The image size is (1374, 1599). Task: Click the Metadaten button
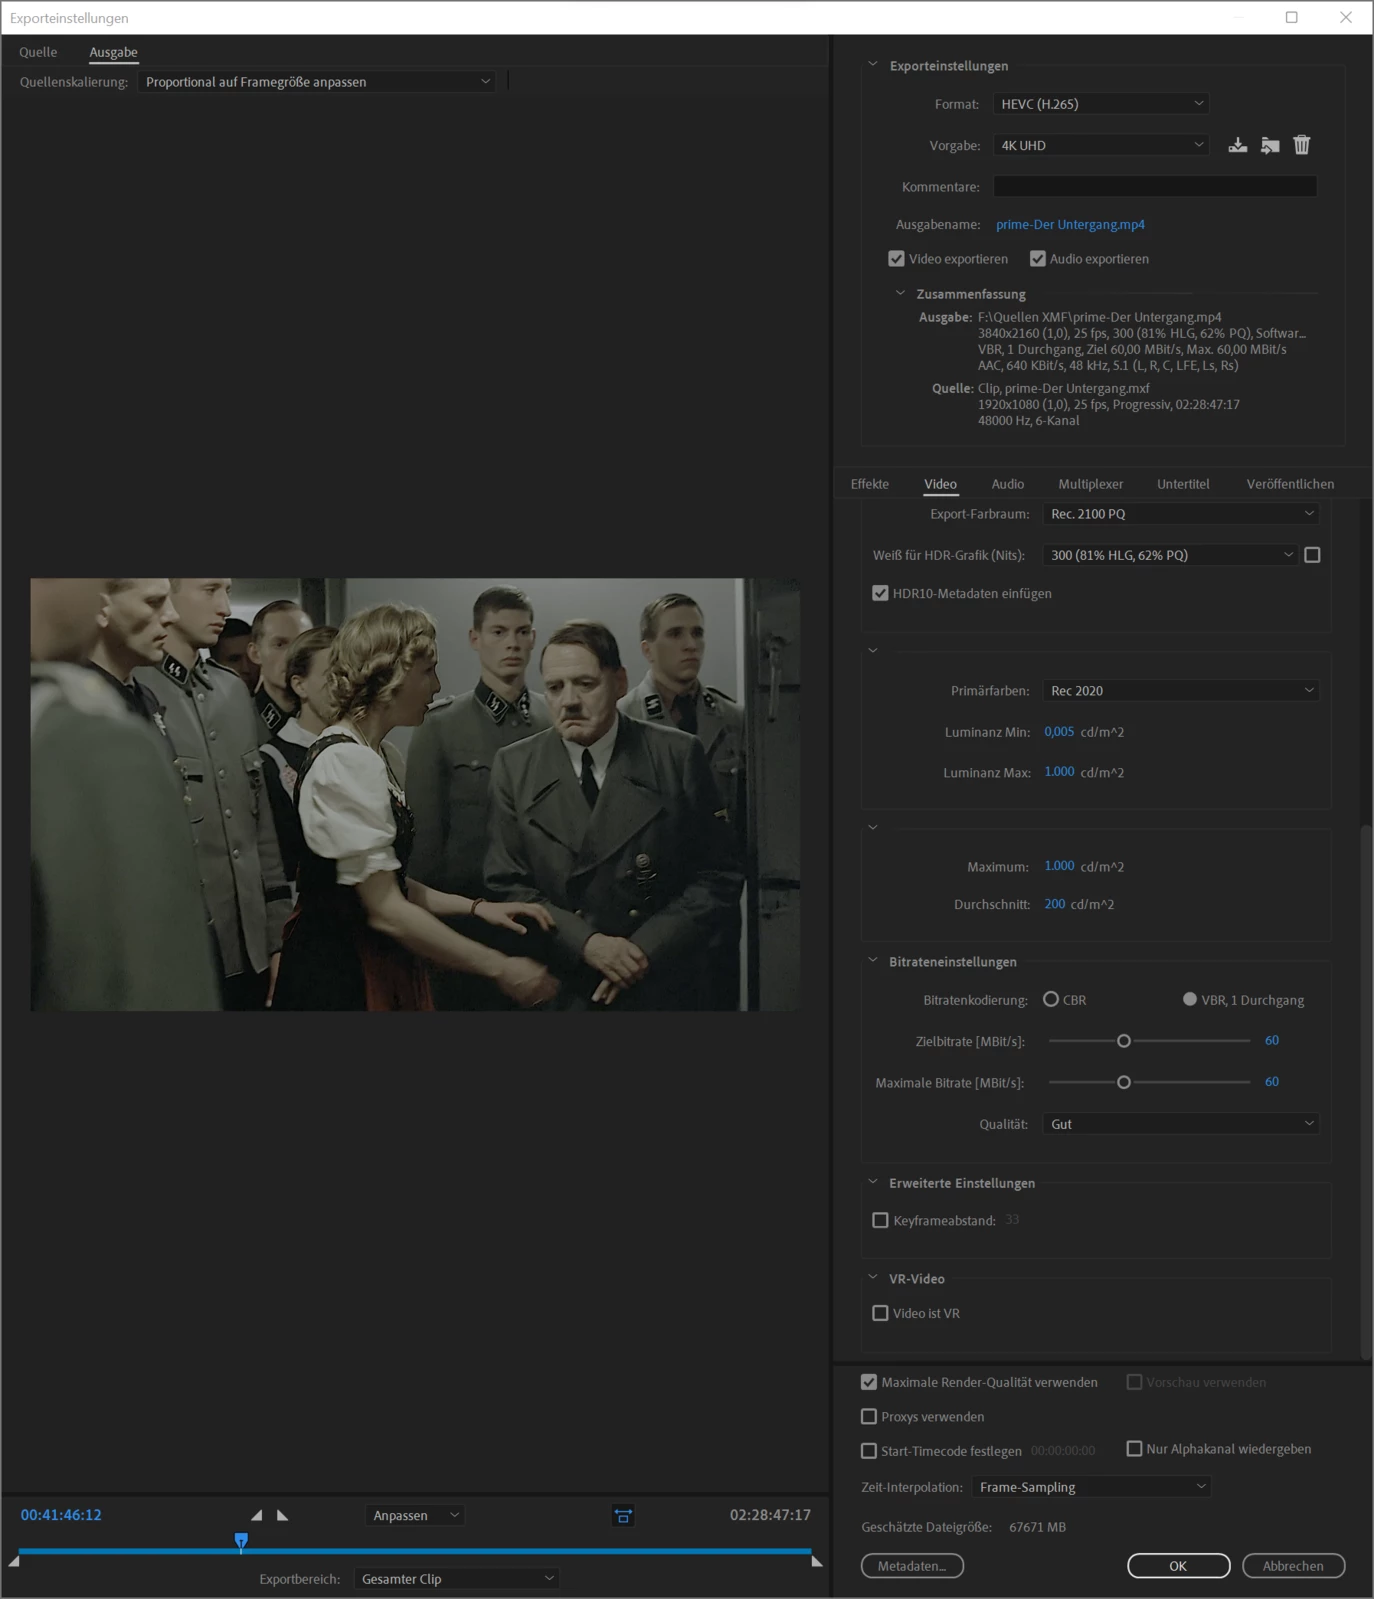912,1566
